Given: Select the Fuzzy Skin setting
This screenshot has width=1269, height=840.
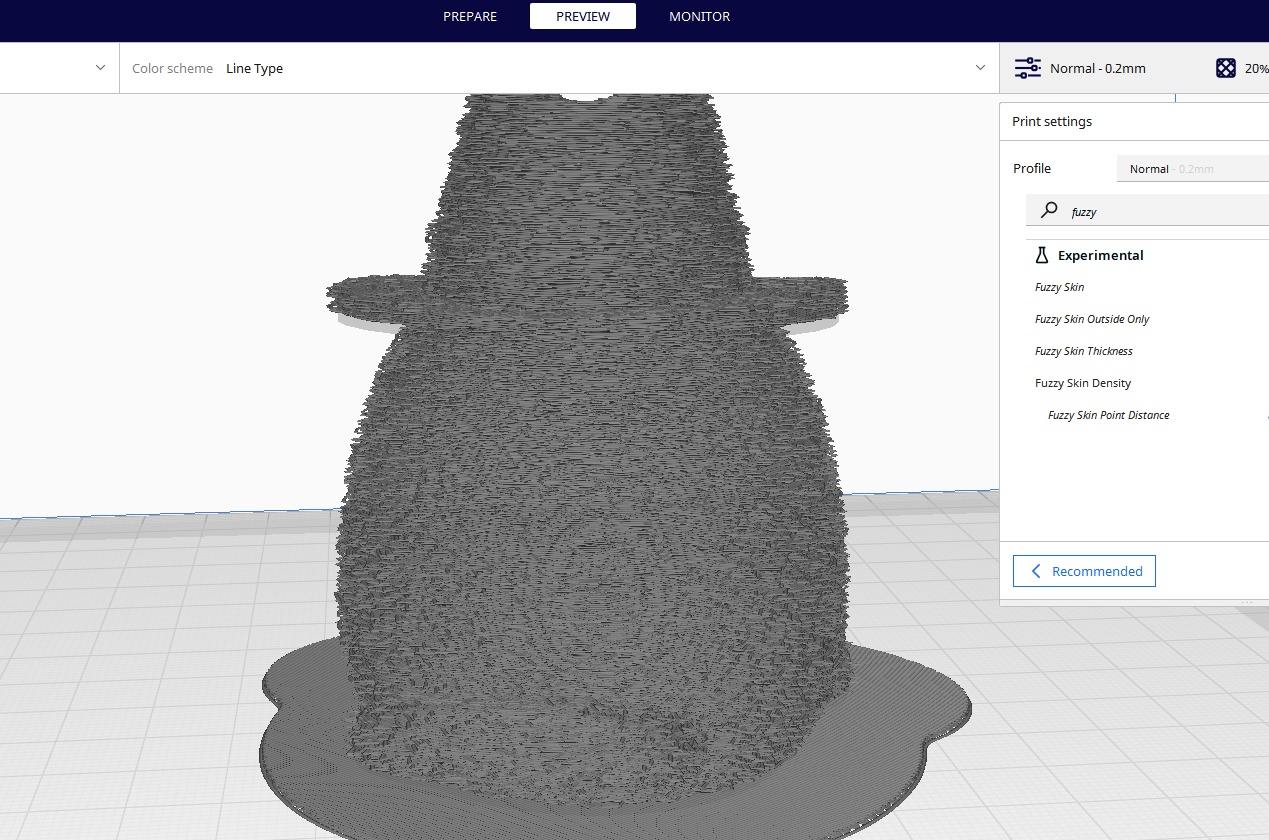Looking at the screenshot, I should pos(1059,287).
